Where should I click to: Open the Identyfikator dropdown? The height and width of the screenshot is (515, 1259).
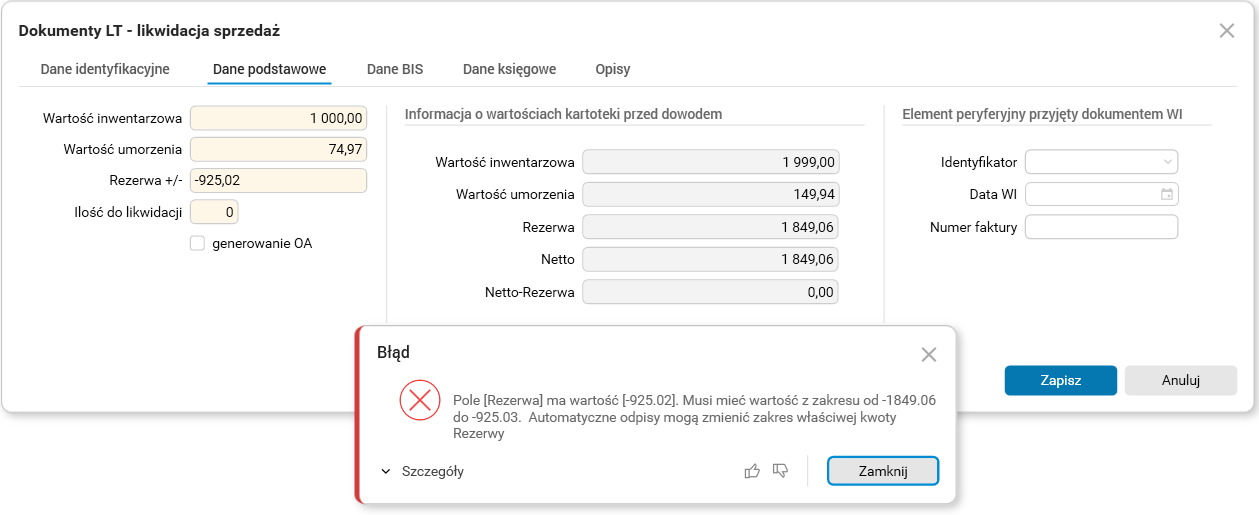1167,161
